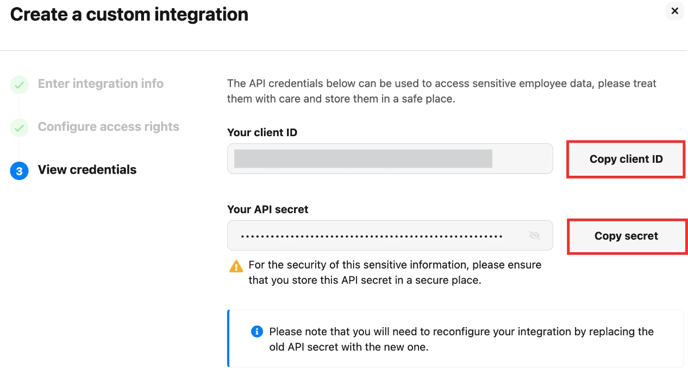Viewport: 688px width, 370px height.
Task: Click the Copy secret button
Action: tap(626, 236)
